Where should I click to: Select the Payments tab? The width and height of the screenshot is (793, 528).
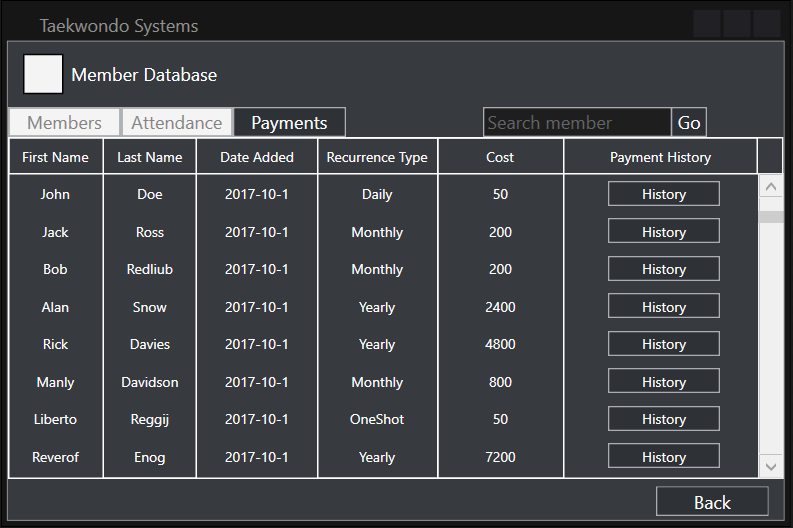click(x=289, y=123)
